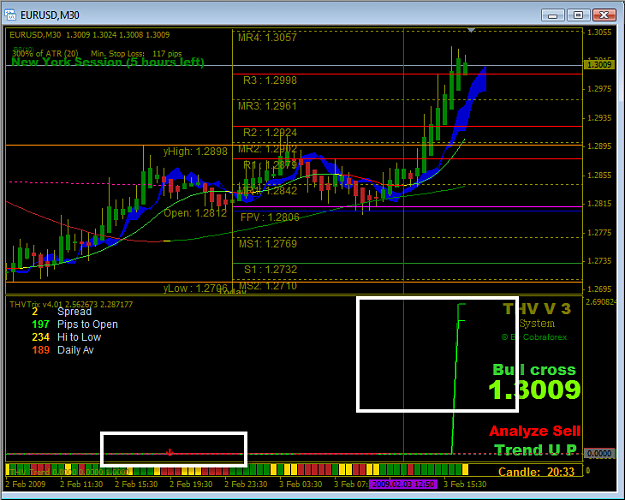The width and height of the screenshot is (625, 500).
Task: Click the '2 Feb 2009' time axis label
Action: 26,484
